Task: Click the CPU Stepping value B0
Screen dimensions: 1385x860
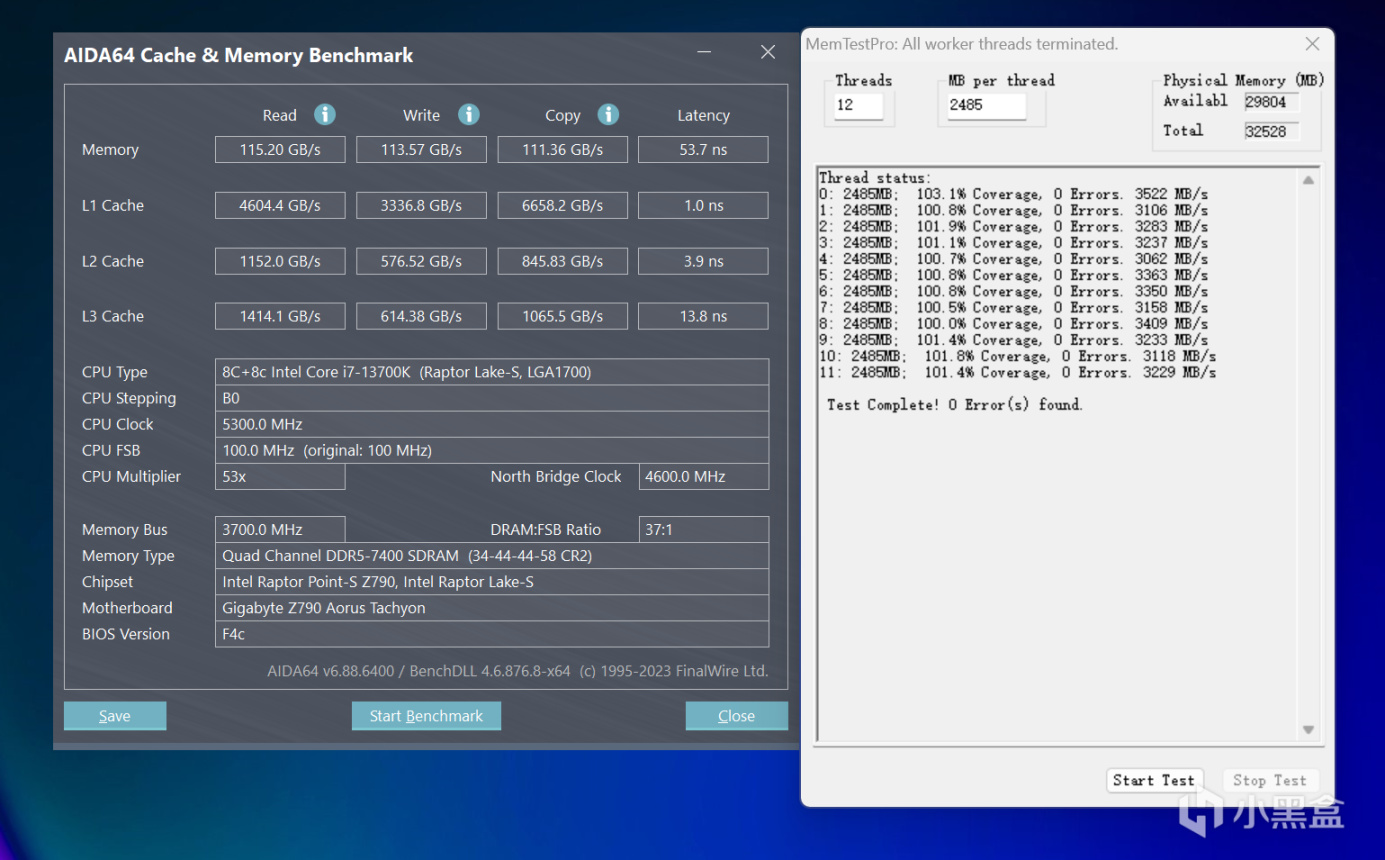Action: tap(492, 398)
